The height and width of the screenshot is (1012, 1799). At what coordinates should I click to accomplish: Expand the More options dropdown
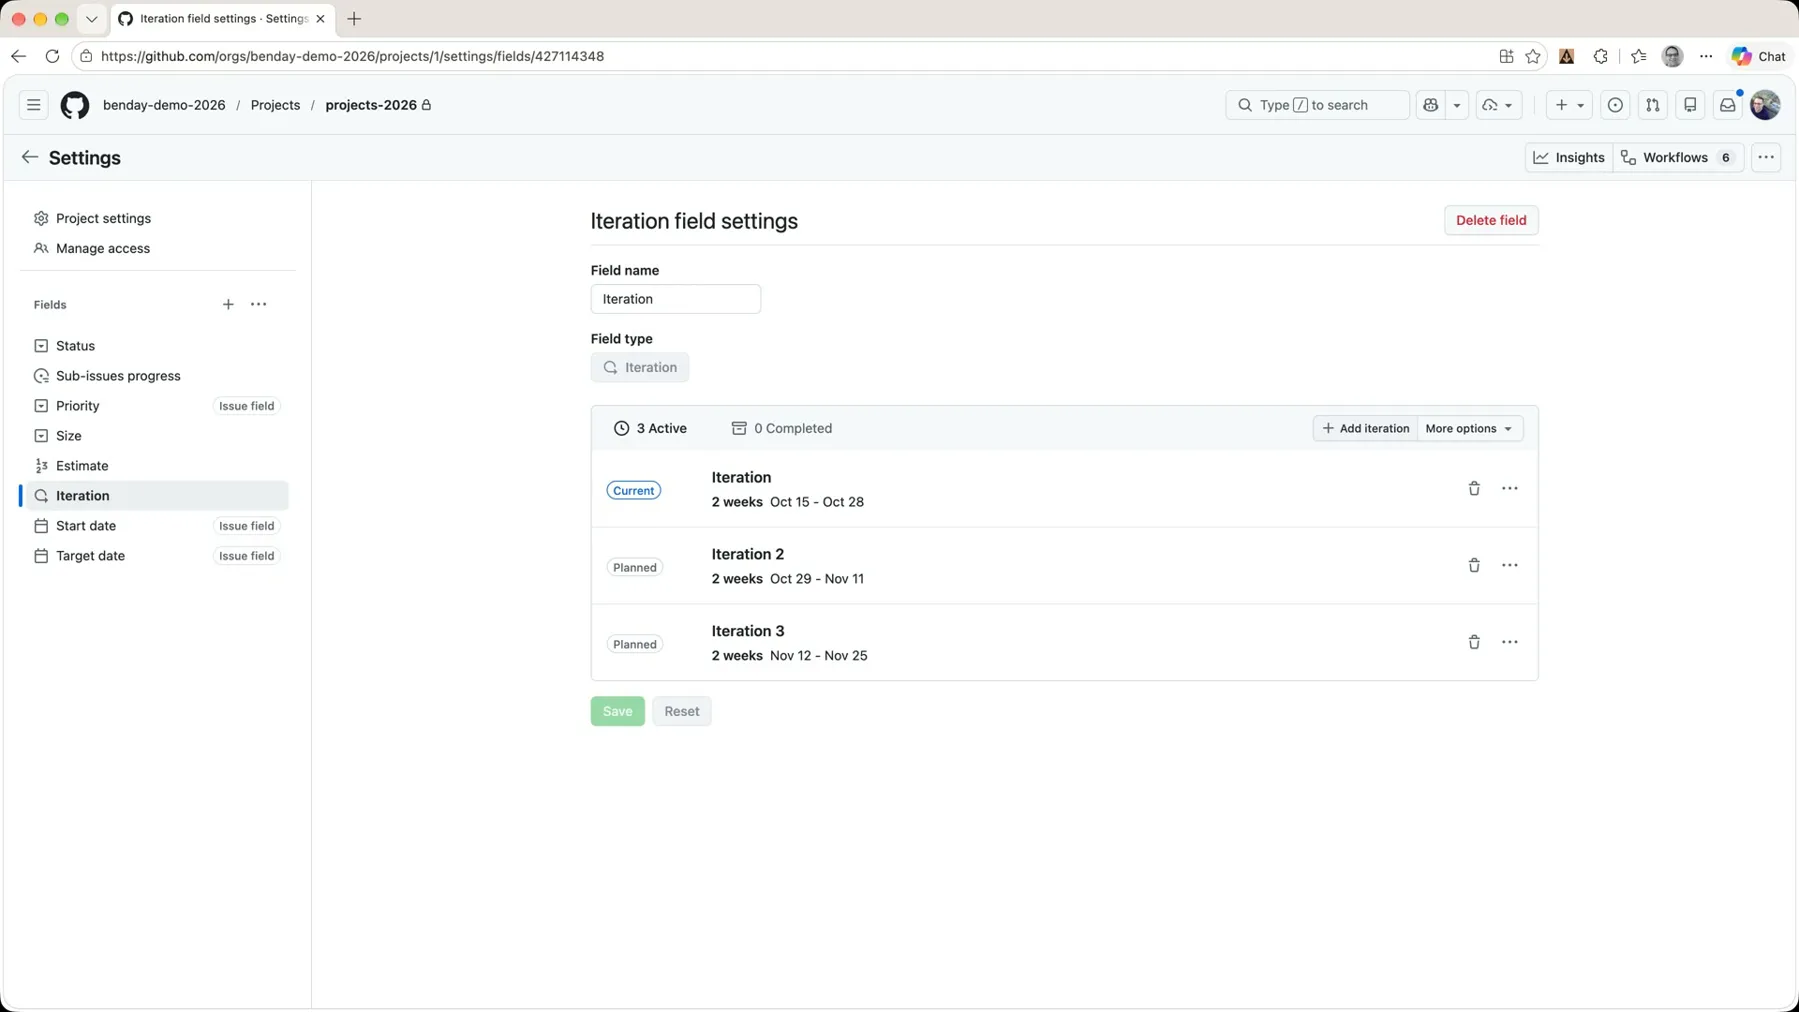[1469, 428]
